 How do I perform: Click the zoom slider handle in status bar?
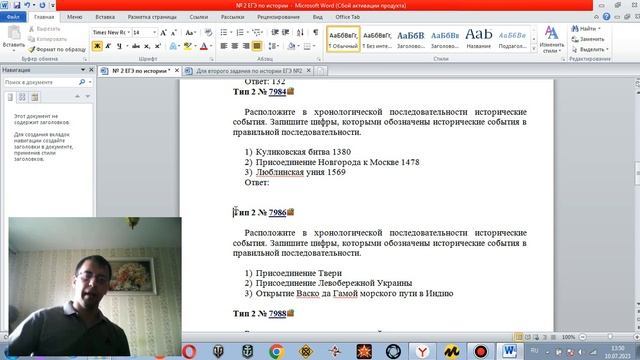(x=609, y=337)
